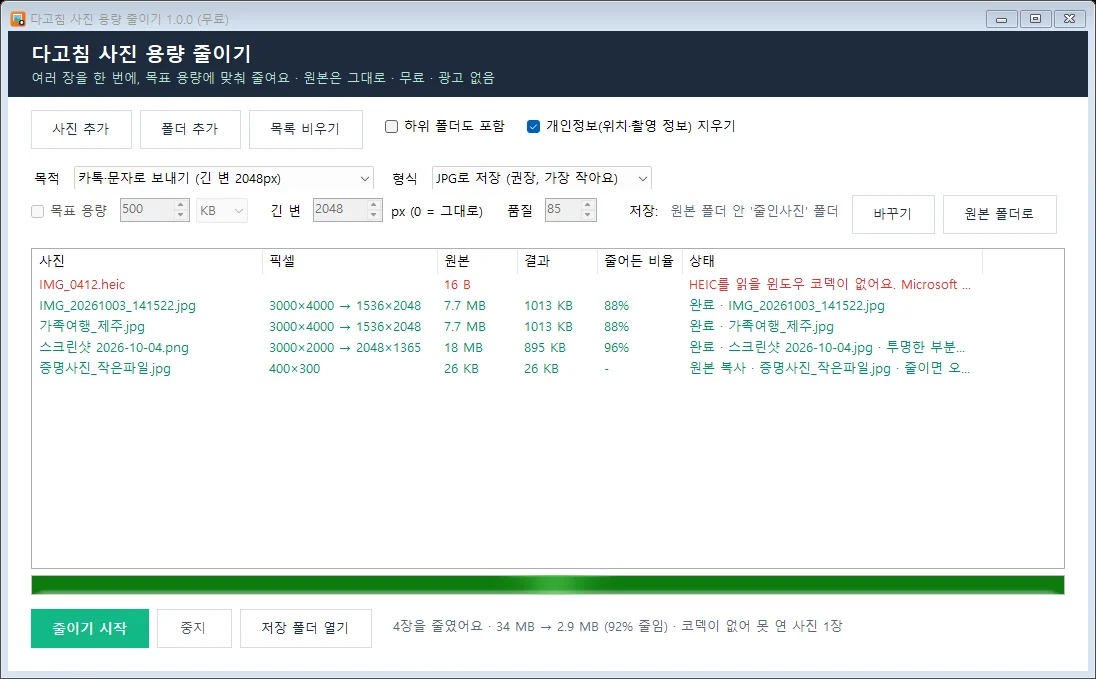Click the app icon in the title bar

pos(17,19)
